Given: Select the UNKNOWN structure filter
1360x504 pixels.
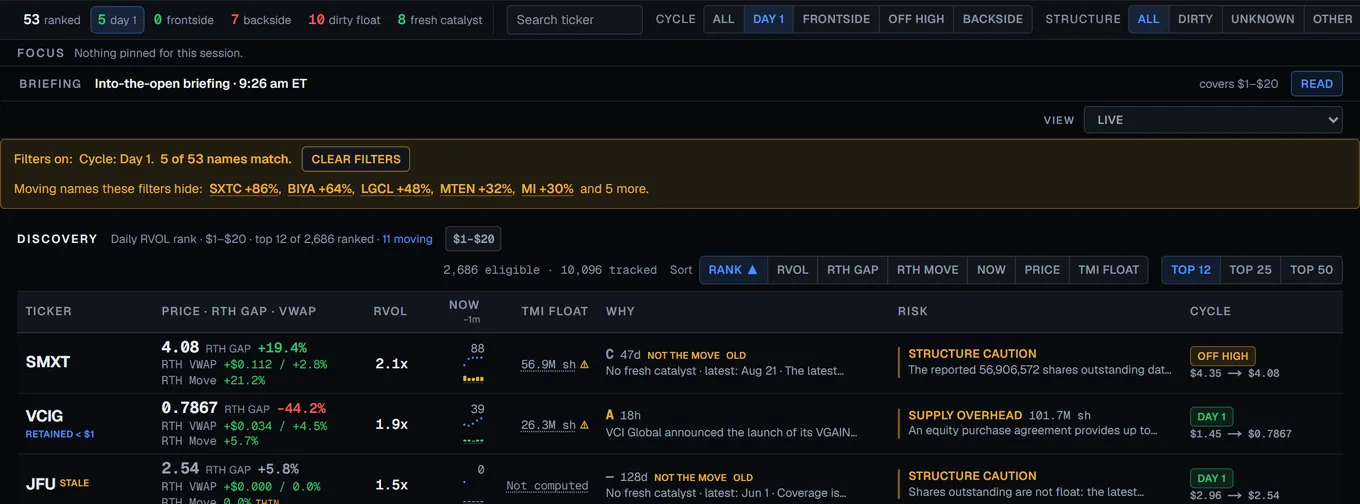Looking at the screenshot, I should click(x=1263, y=19).
